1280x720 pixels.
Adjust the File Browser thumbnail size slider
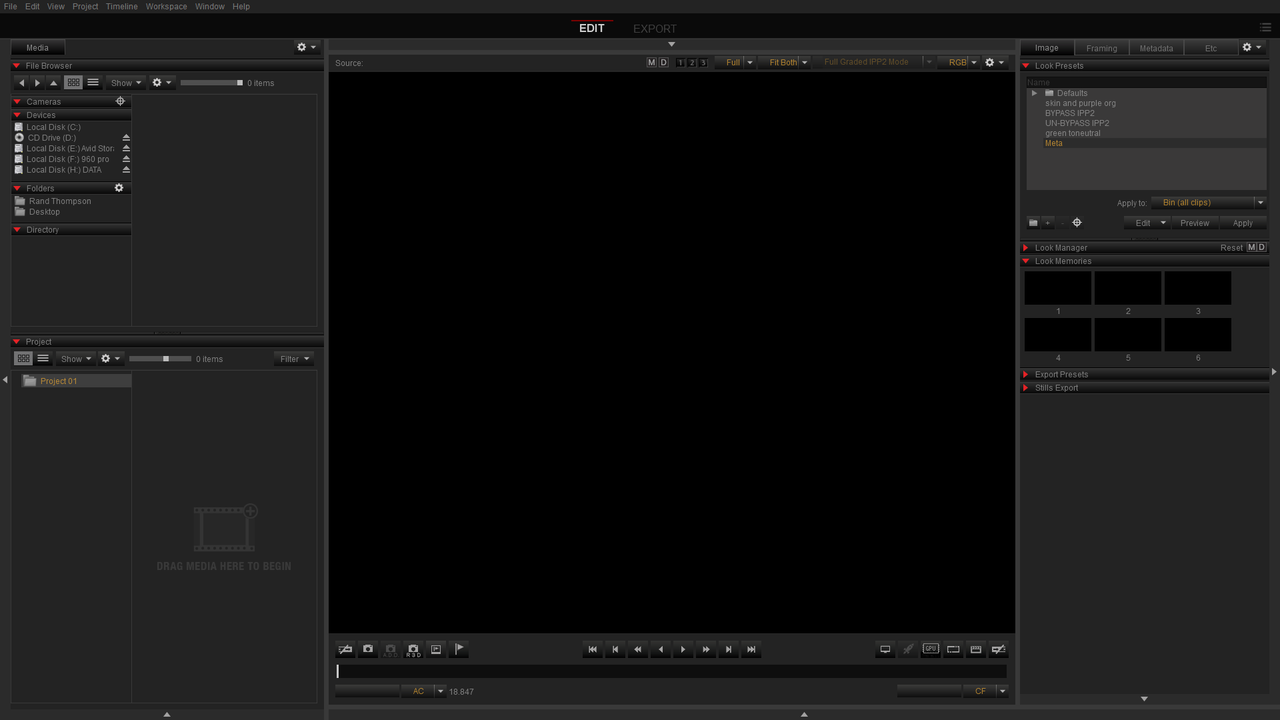211,83
